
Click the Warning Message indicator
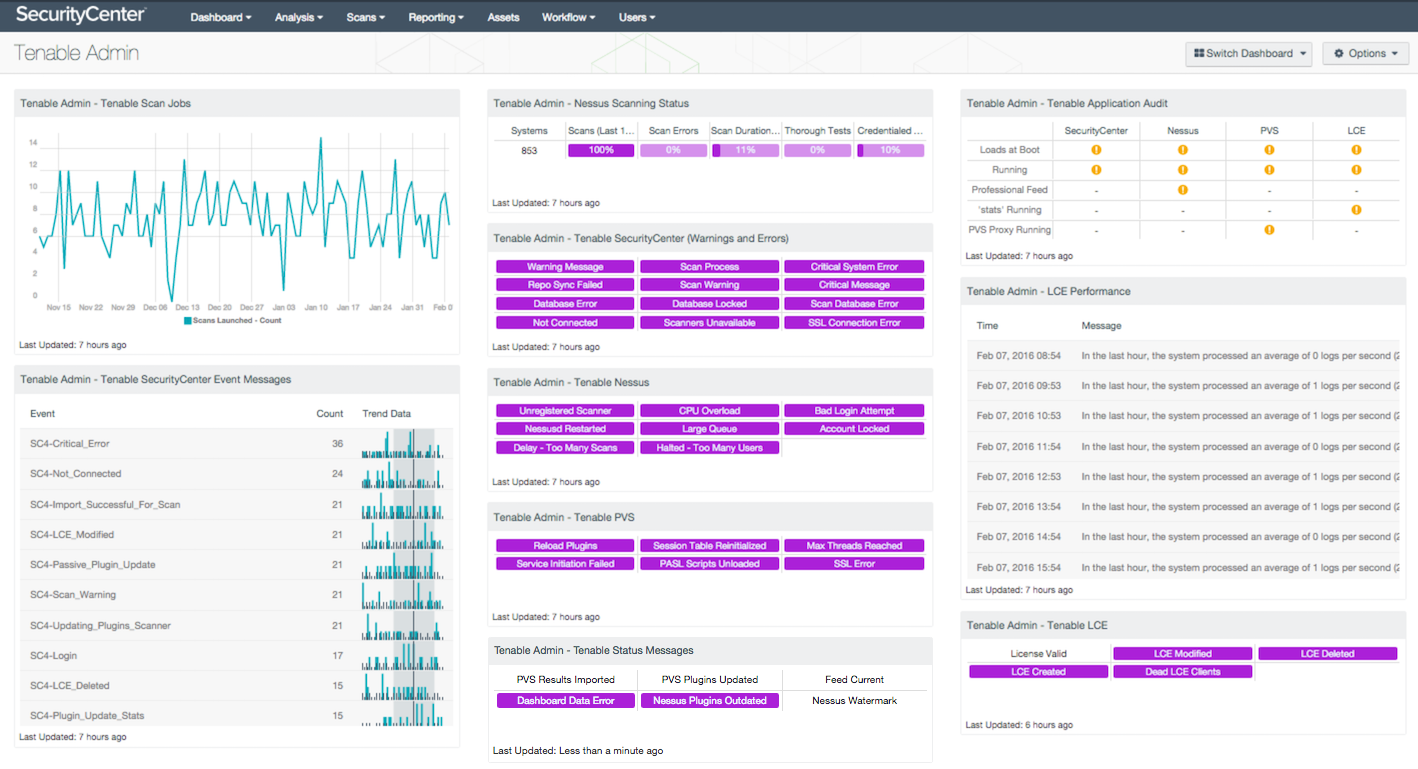tap(565, 267)
